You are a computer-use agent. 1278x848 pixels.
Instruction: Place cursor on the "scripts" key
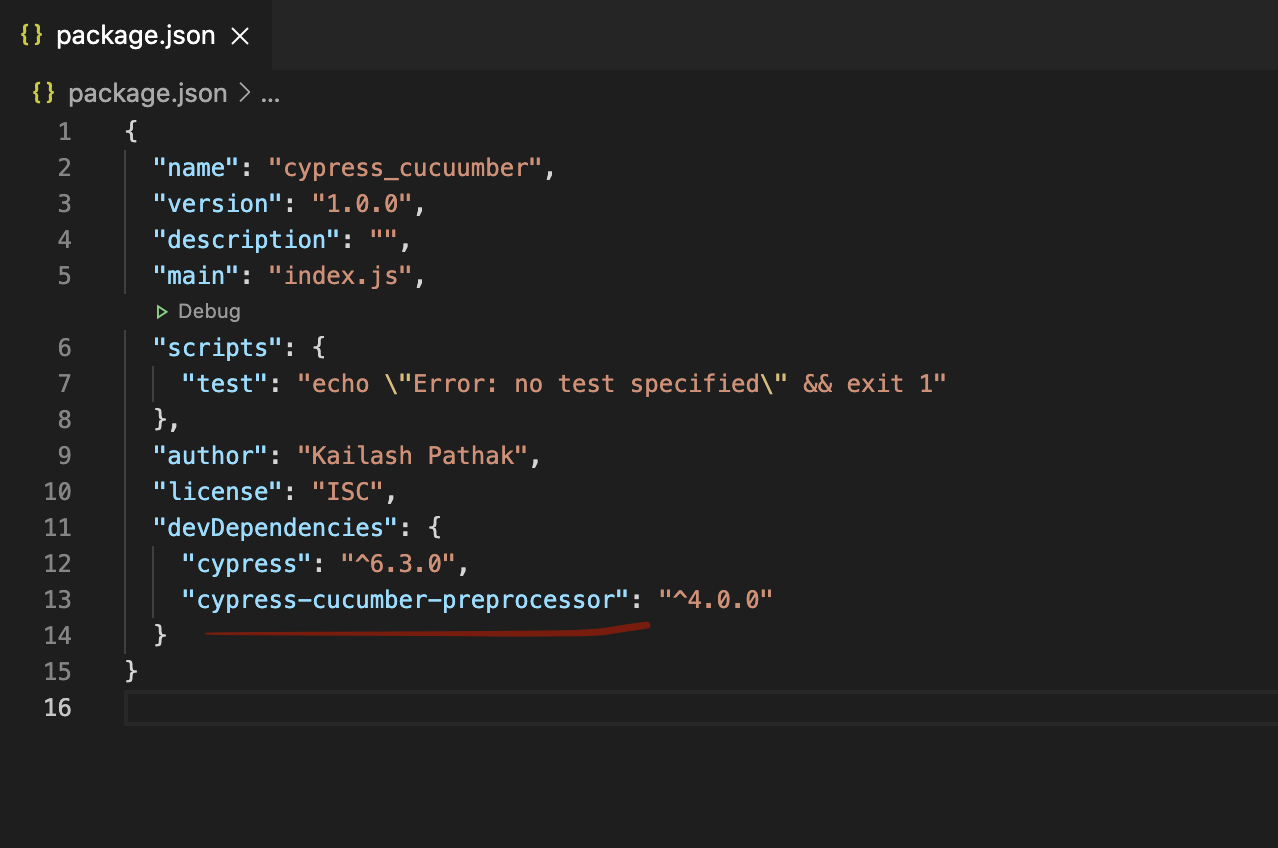coord(211,348)
